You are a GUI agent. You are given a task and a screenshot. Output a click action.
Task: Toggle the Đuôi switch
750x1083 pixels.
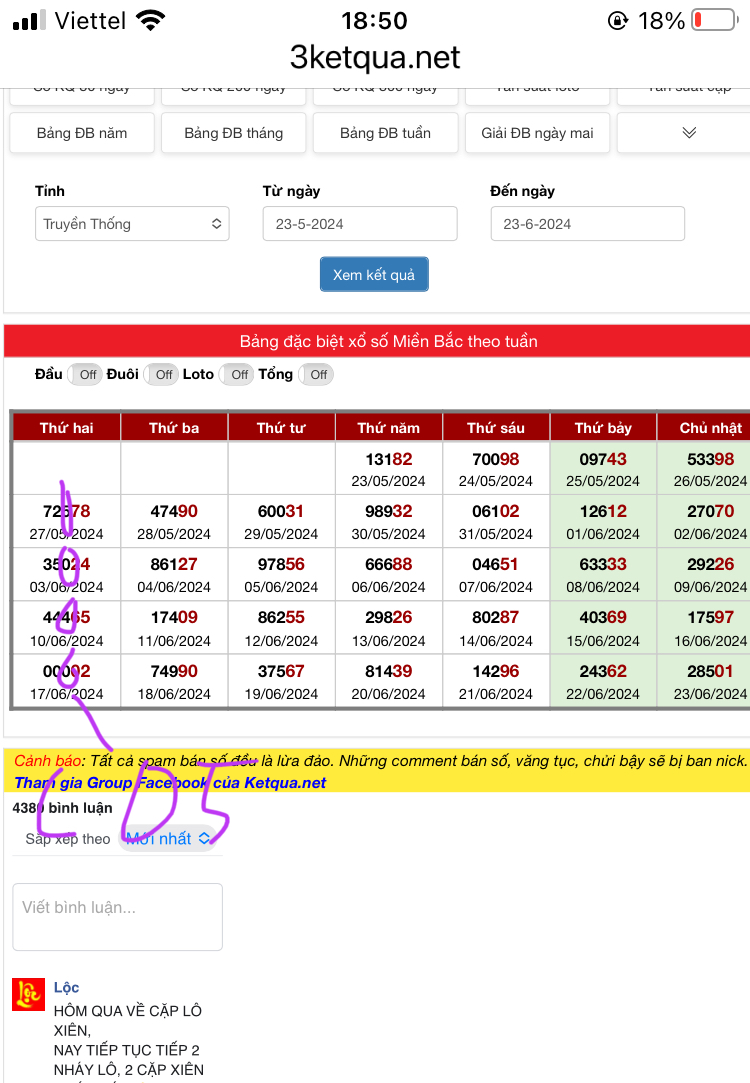(x=161, y=375)
